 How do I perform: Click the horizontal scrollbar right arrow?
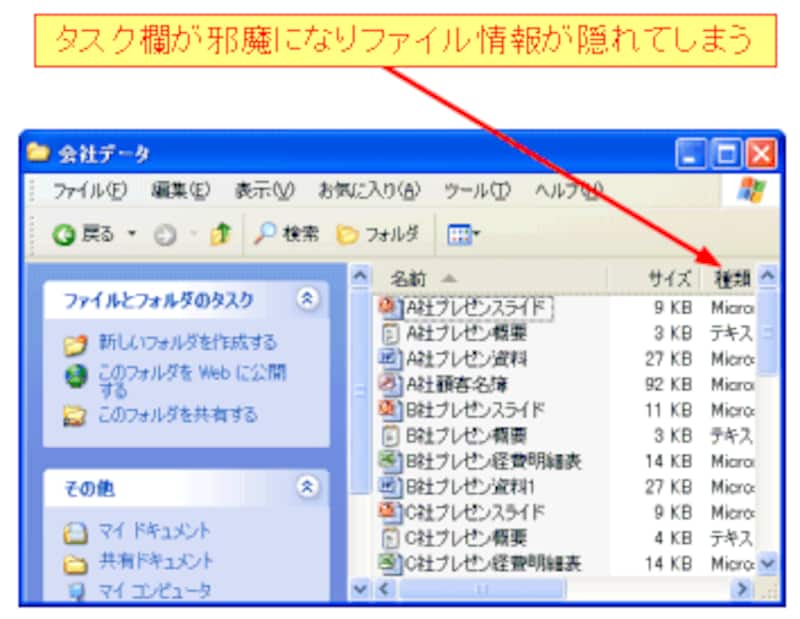[x=743, y=589]
